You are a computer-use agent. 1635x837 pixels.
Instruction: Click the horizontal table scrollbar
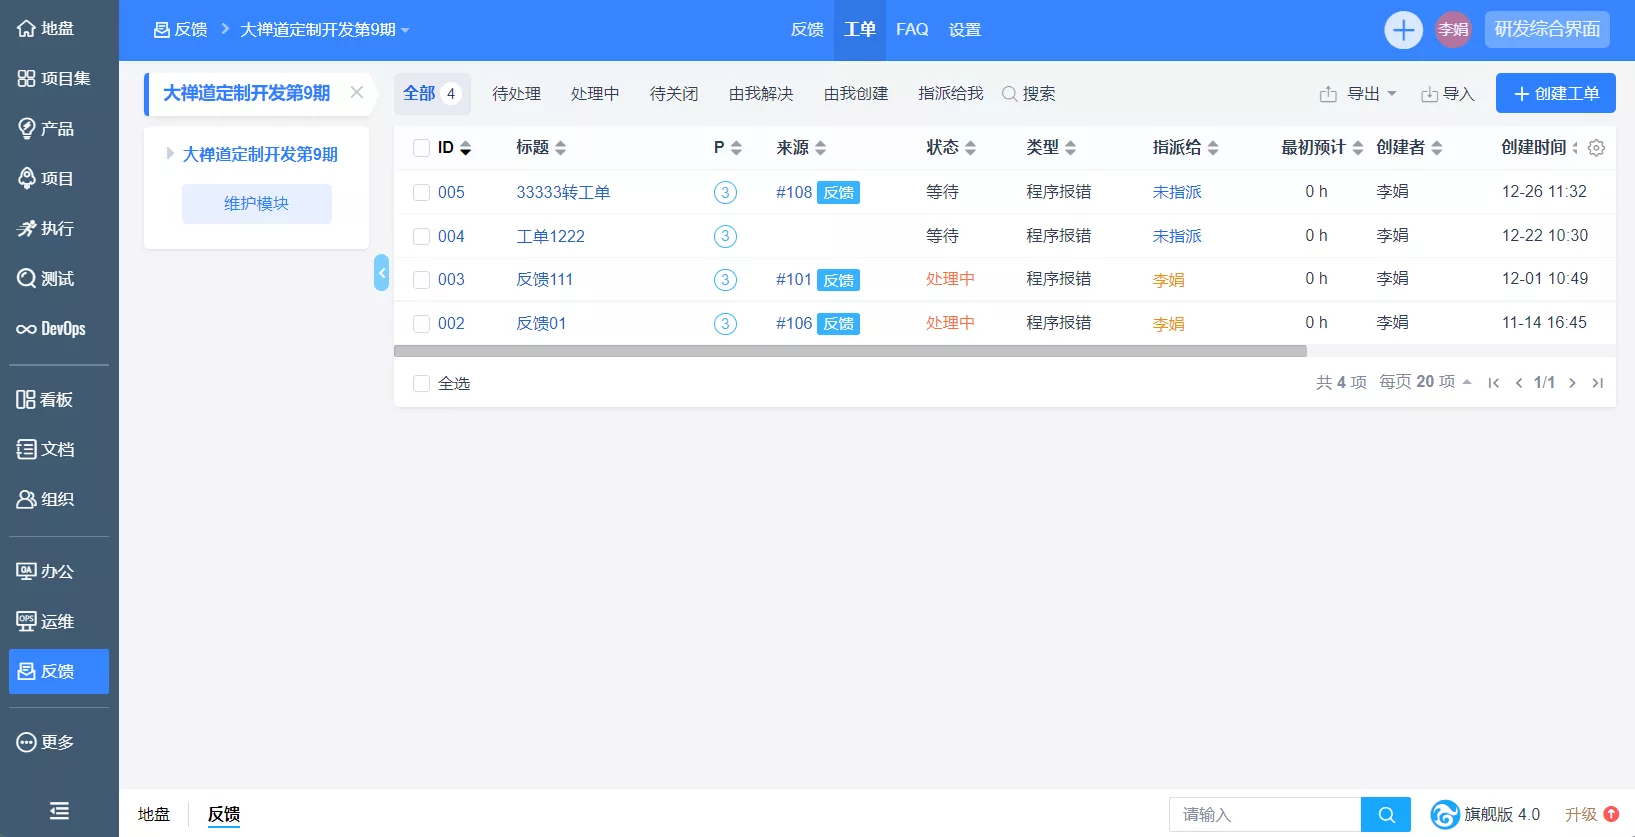850,351
